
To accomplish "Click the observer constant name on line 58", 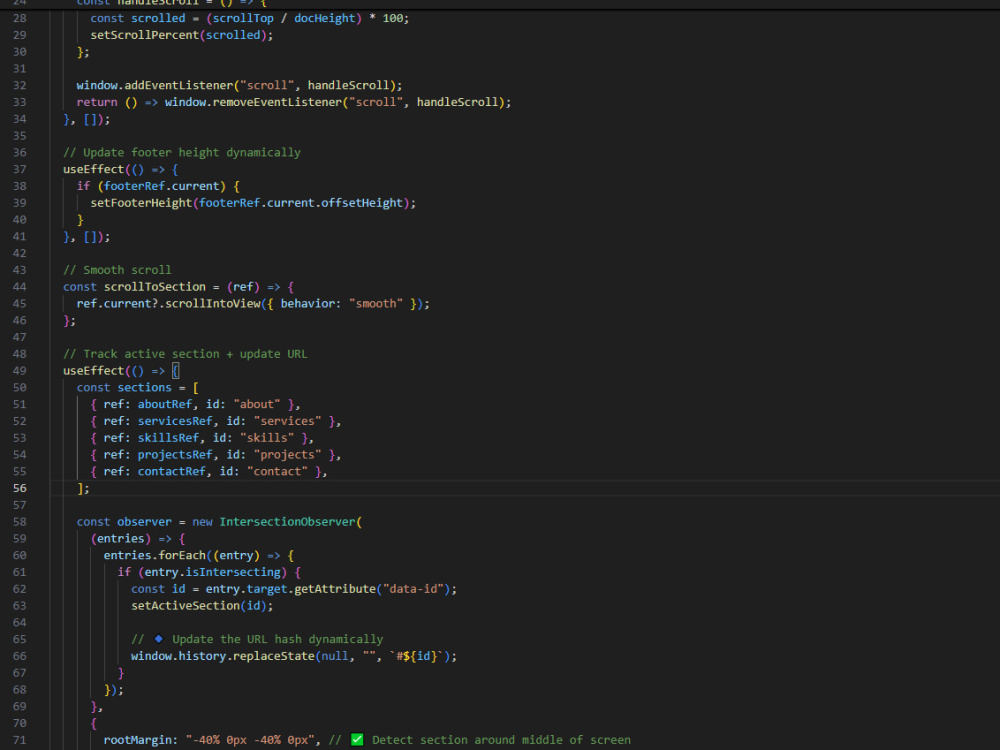I will 144,522.
